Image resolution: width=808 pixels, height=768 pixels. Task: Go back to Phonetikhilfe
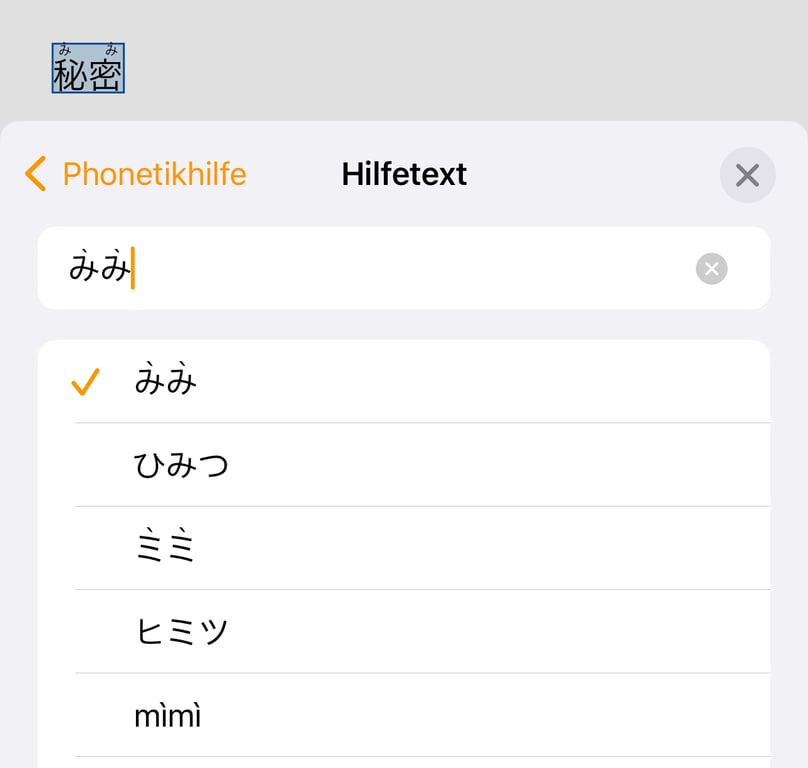coord(153,174)
